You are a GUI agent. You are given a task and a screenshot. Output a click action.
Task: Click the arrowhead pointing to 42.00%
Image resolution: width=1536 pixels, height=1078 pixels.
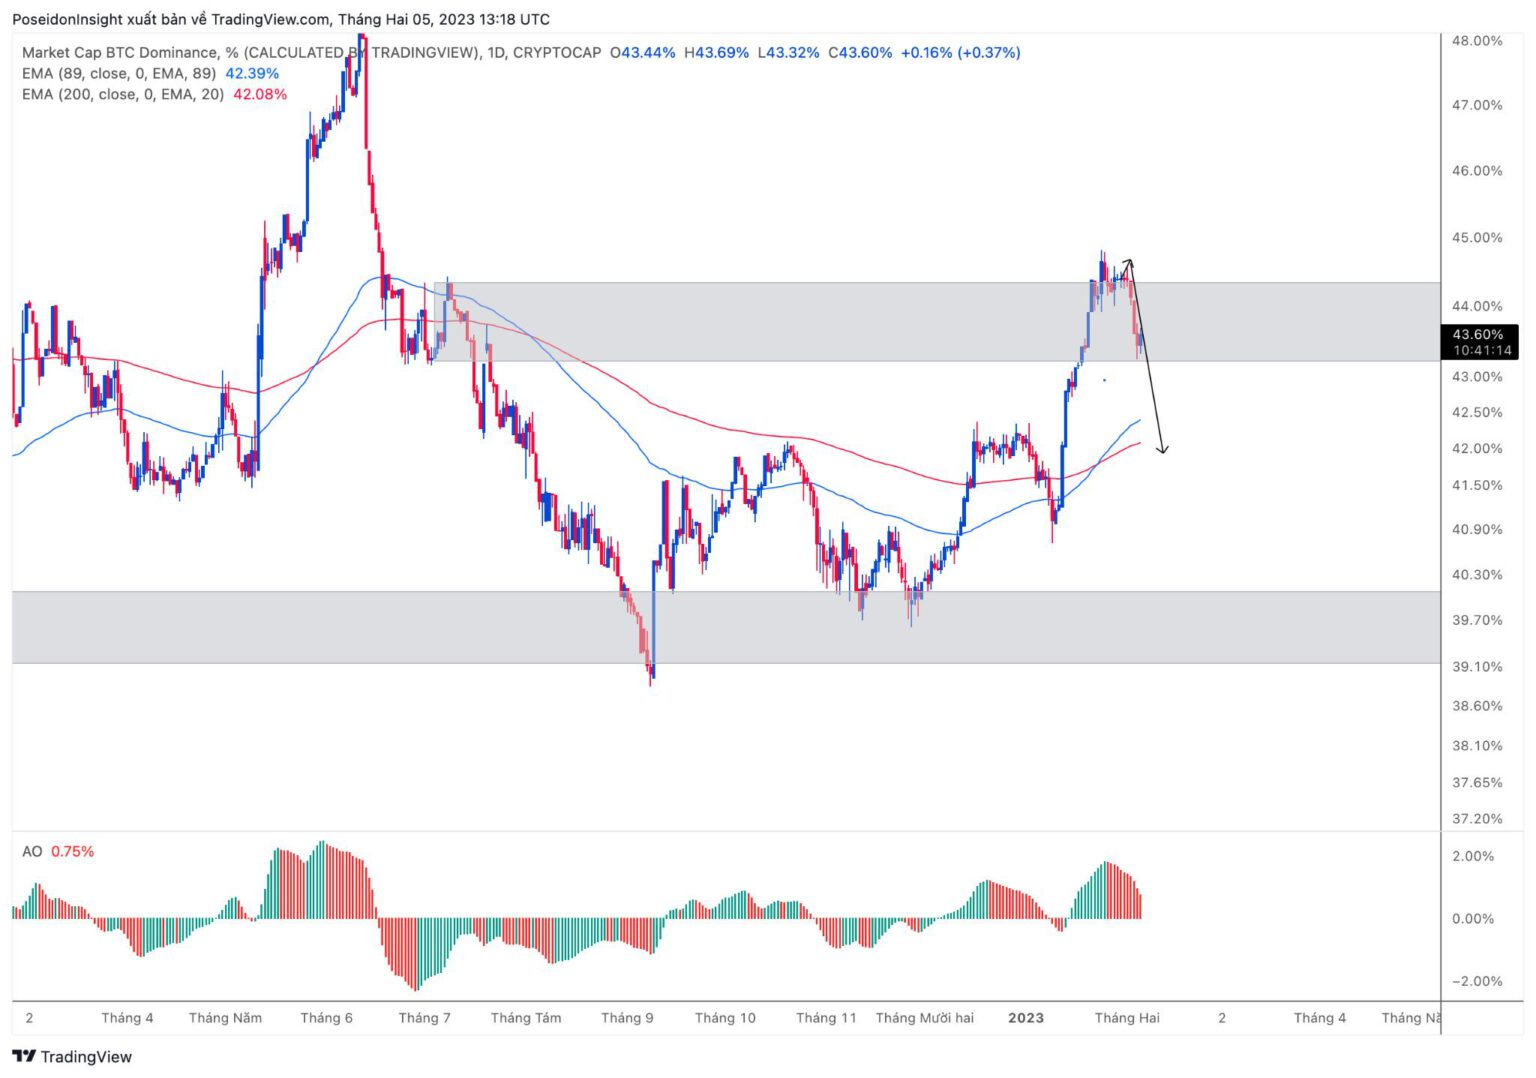pyautogui.click(x=1162, y=450)
